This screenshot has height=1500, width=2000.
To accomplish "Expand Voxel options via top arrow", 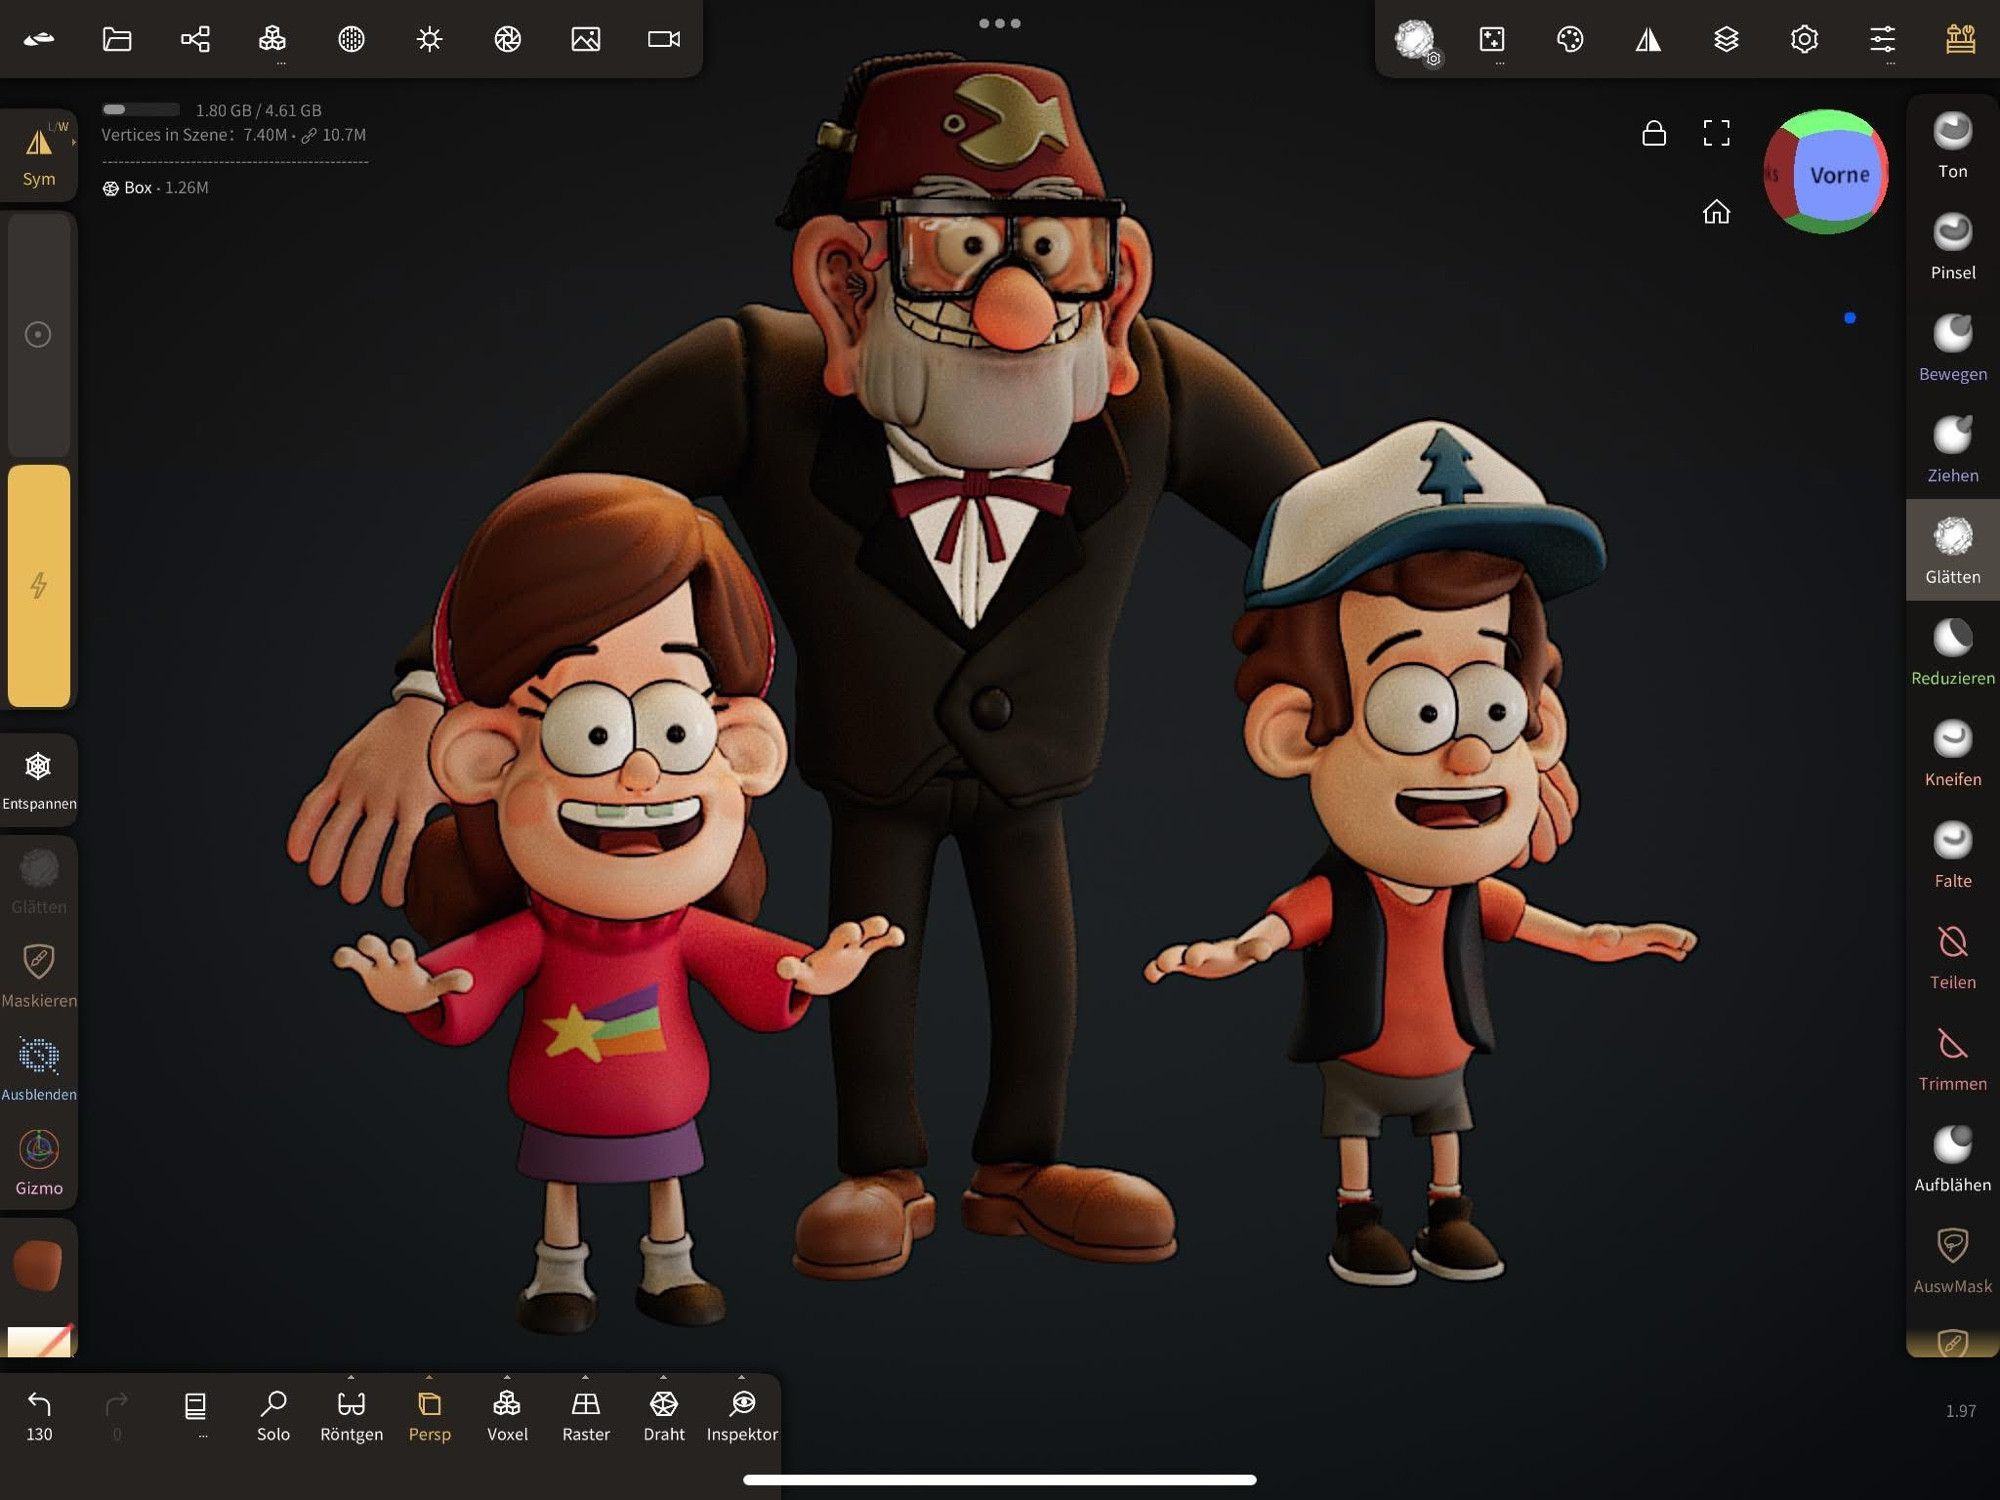I will point(507,1378).
